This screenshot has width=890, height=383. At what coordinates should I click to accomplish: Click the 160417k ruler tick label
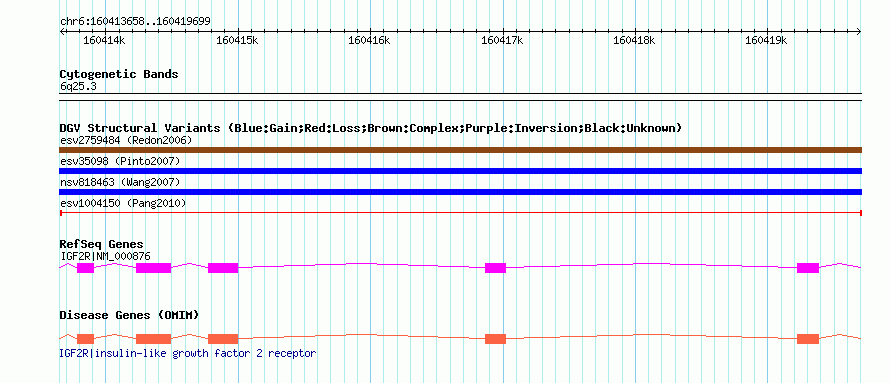pos(502,40)
